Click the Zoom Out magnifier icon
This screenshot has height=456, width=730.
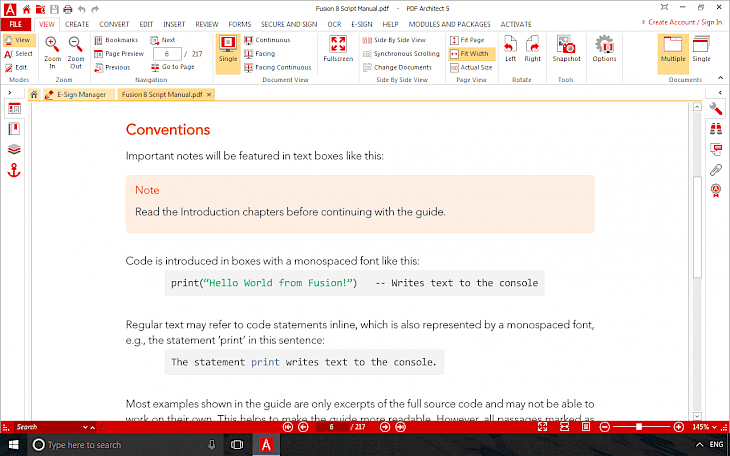(75, 45)
